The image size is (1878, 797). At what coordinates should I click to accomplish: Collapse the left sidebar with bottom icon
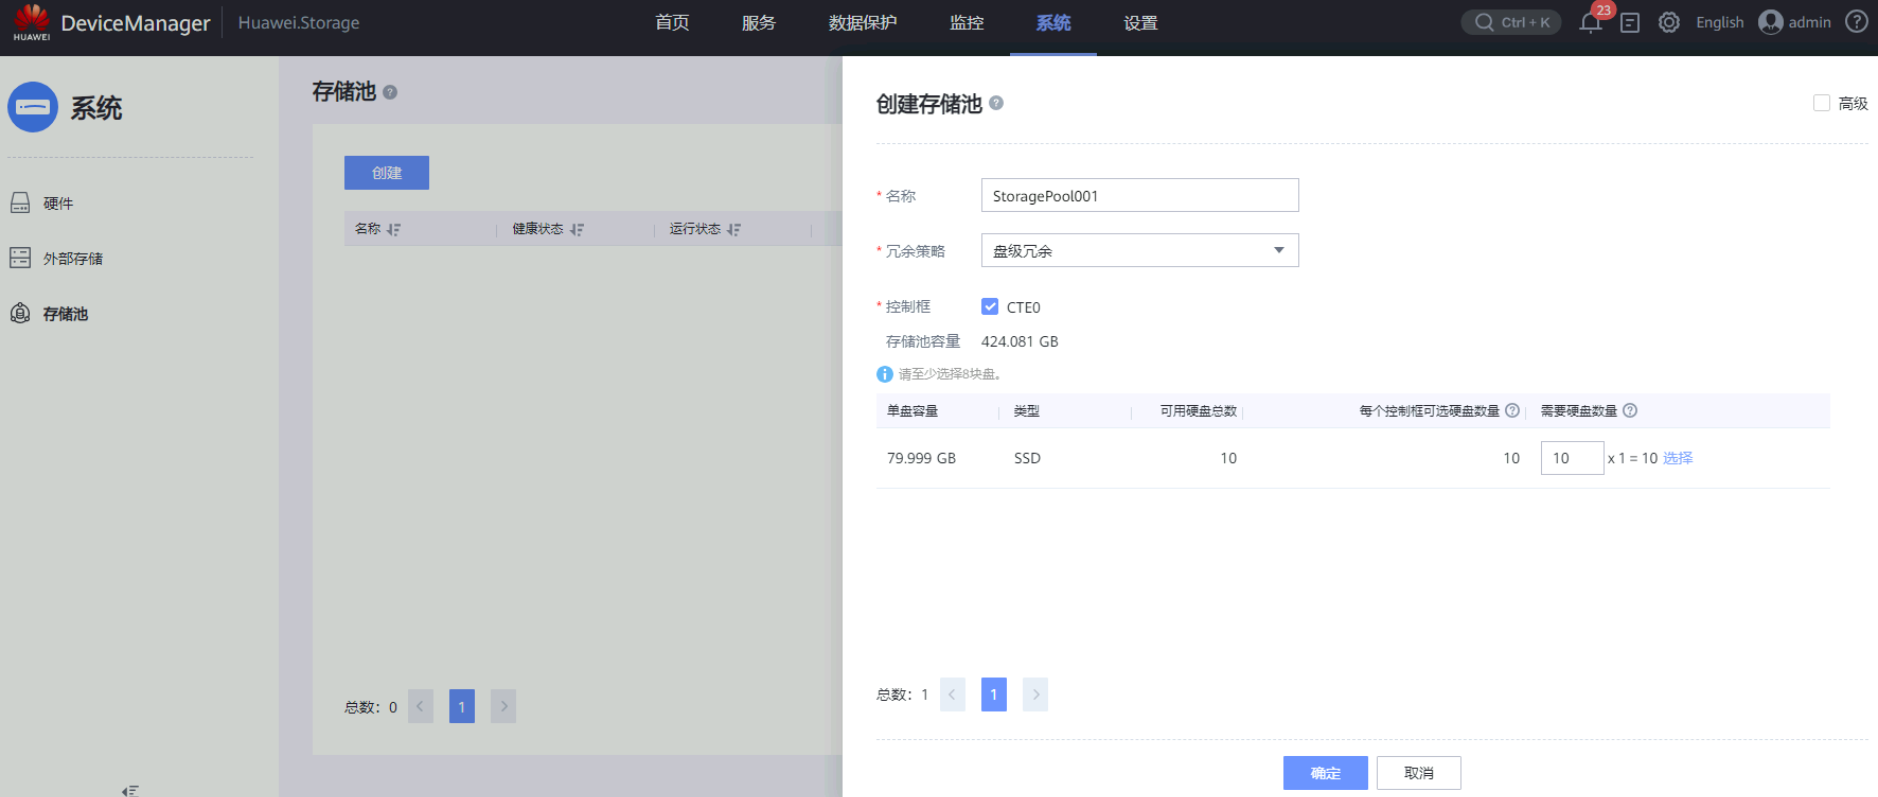coord(130,790)
